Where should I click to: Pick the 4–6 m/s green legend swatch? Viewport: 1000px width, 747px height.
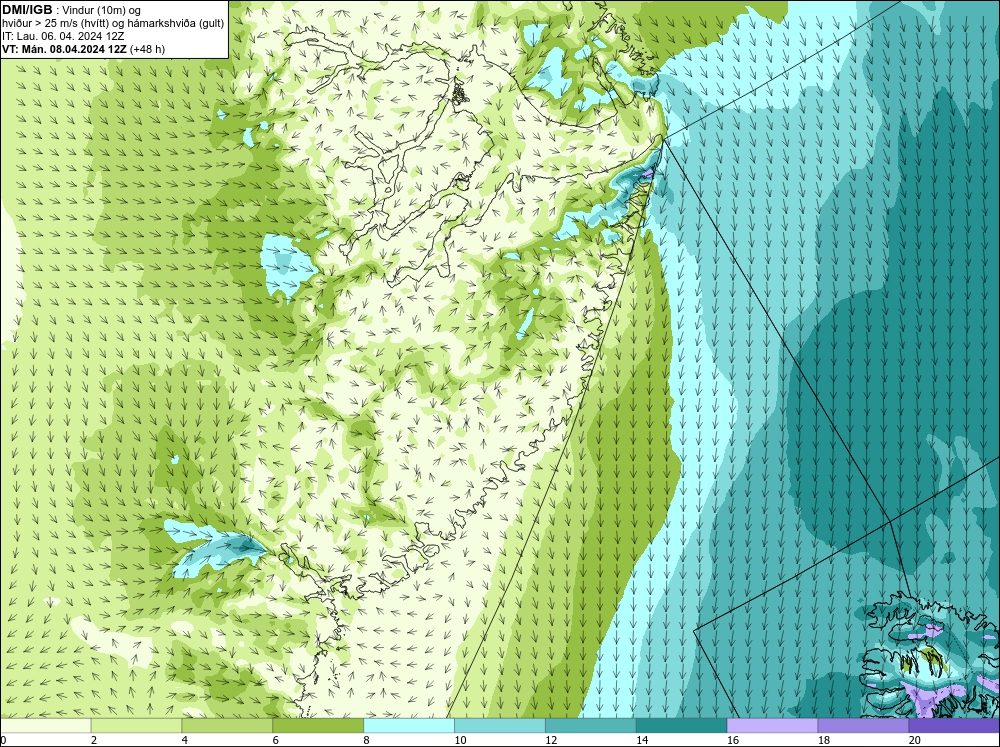click(x=227, y=726)
